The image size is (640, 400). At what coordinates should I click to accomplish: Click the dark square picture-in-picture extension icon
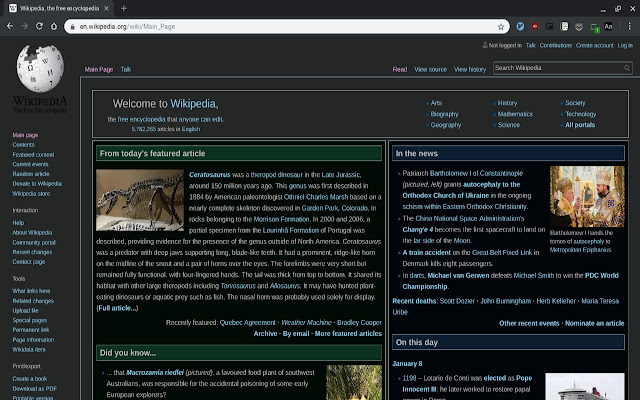pyautogui.click(x=549, y=27)
